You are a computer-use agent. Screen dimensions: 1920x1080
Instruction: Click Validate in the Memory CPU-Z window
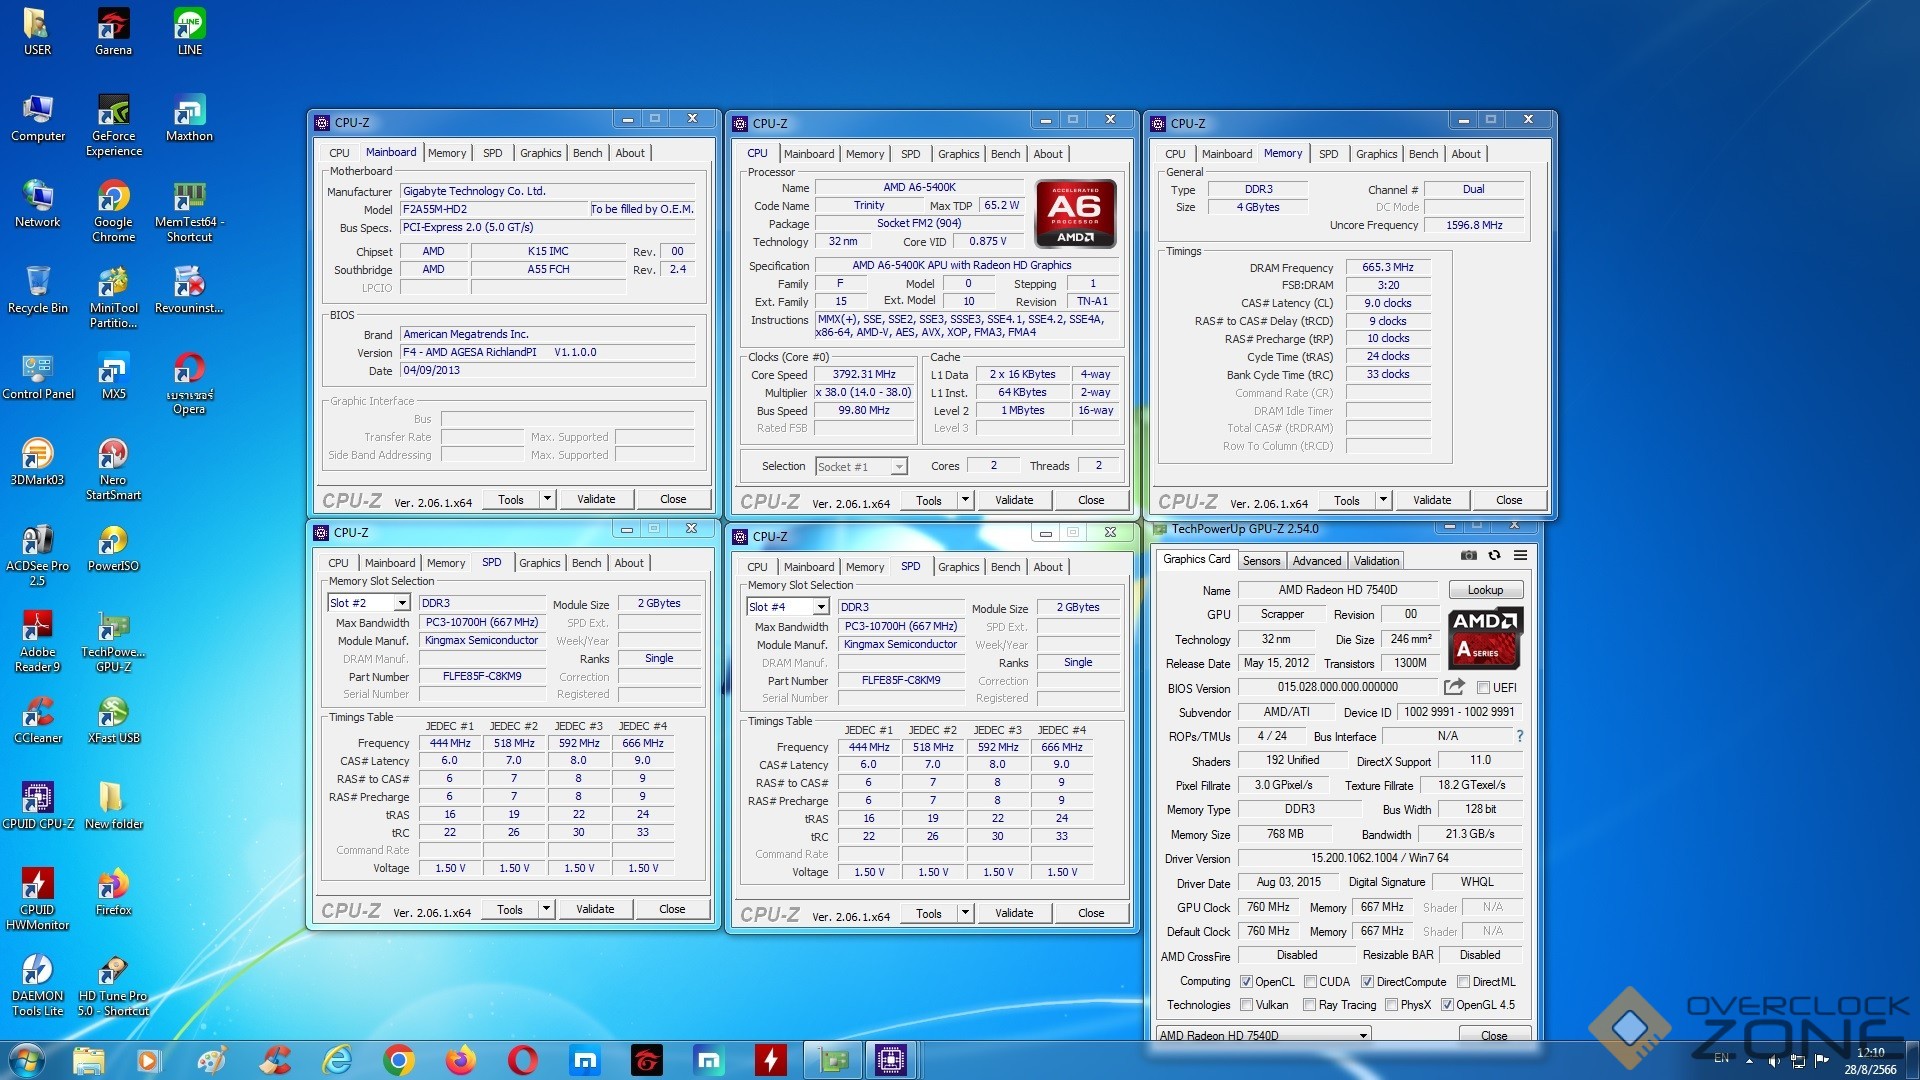pyautogui.click(x=1431, y=500)
